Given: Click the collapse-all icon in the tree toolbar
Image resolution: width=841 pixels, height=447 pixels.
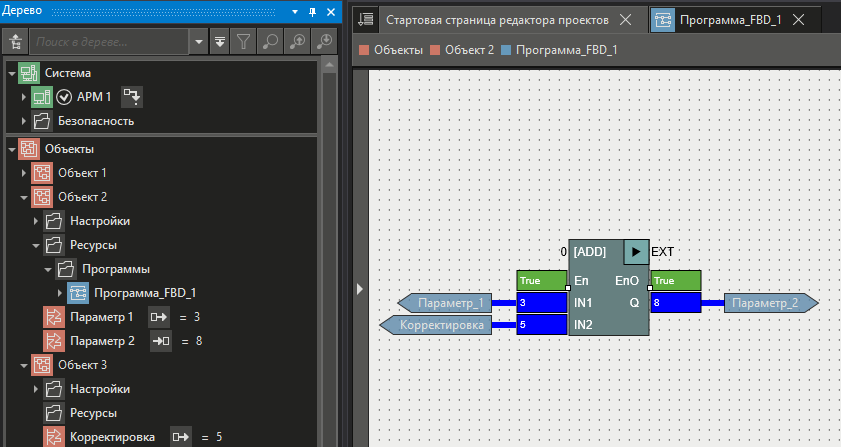Looking at the screenshot, I should (x=220, y=41).
